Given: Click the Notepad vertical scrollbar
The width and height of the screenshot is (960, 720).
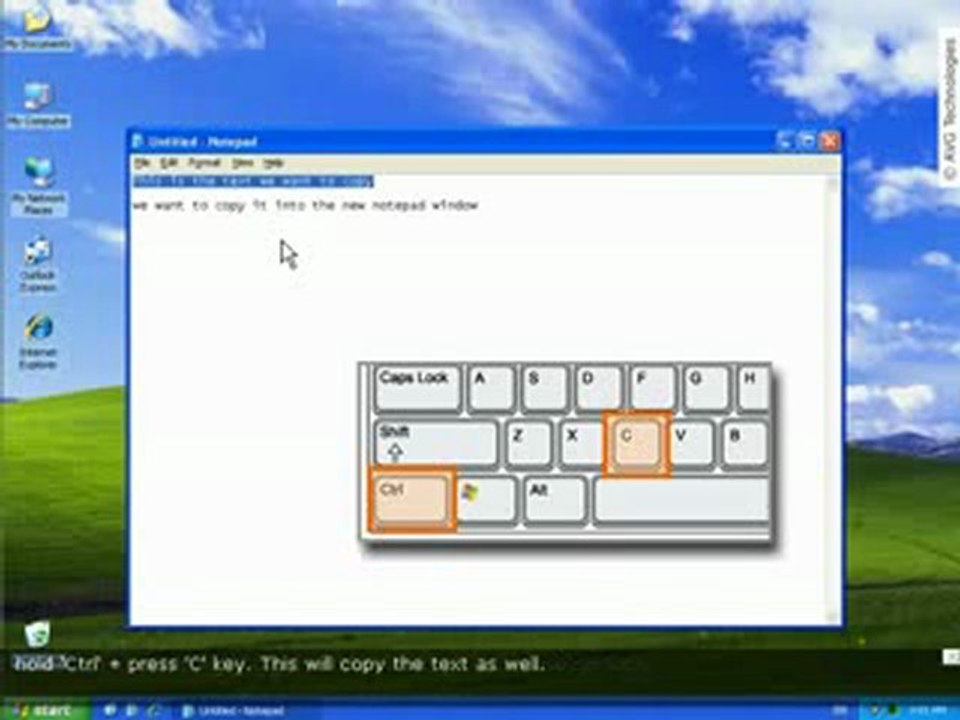Looking at the screenshot, I should click(x=833, y=399).
